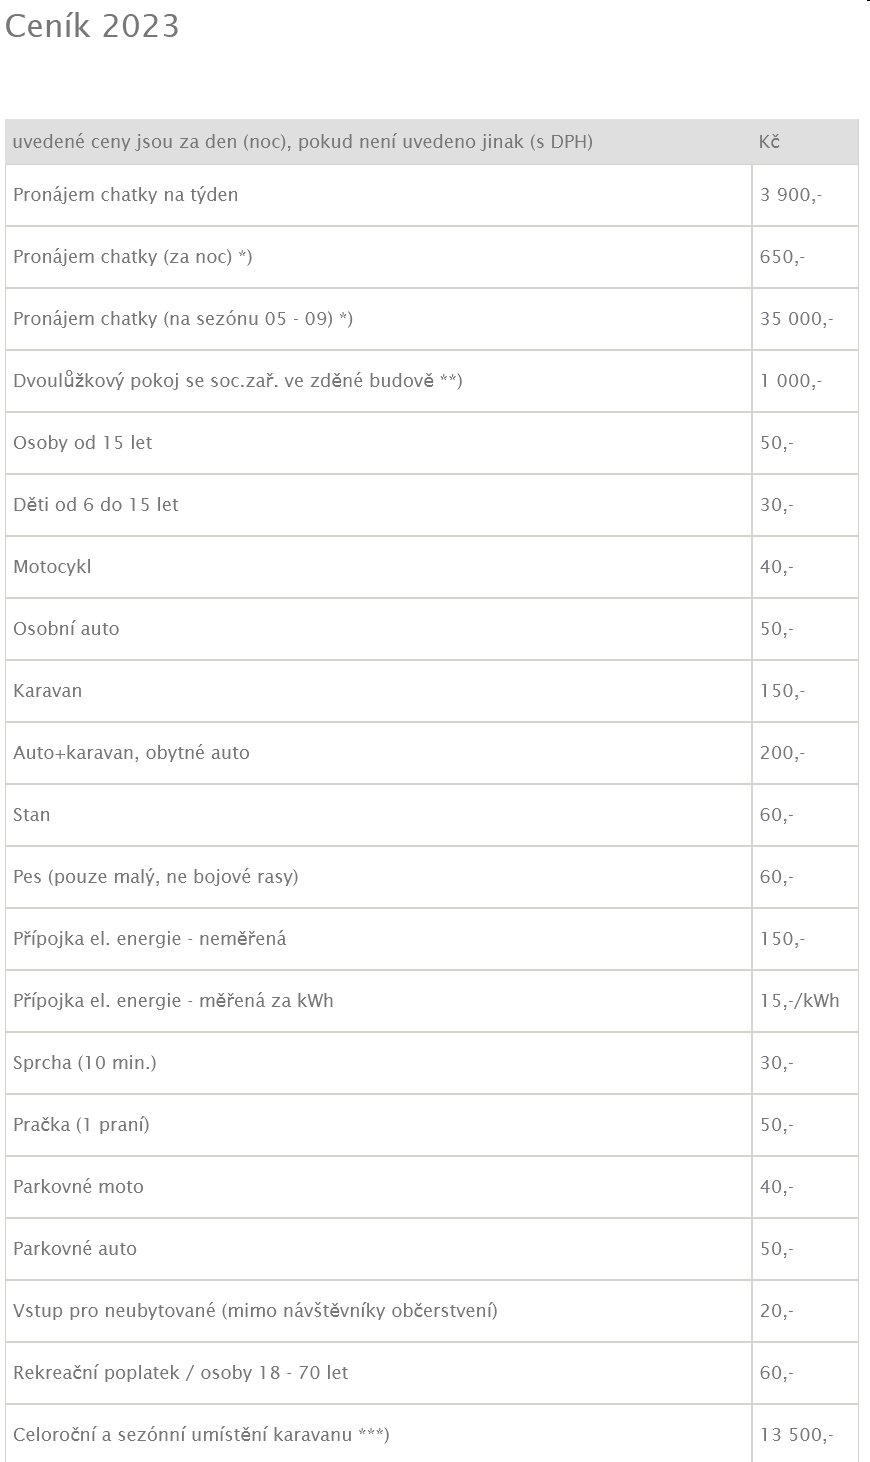Click the 1 000,- price cell
Image resolution: width=870 pixels, height=1462 pixels.
point(805,381)
